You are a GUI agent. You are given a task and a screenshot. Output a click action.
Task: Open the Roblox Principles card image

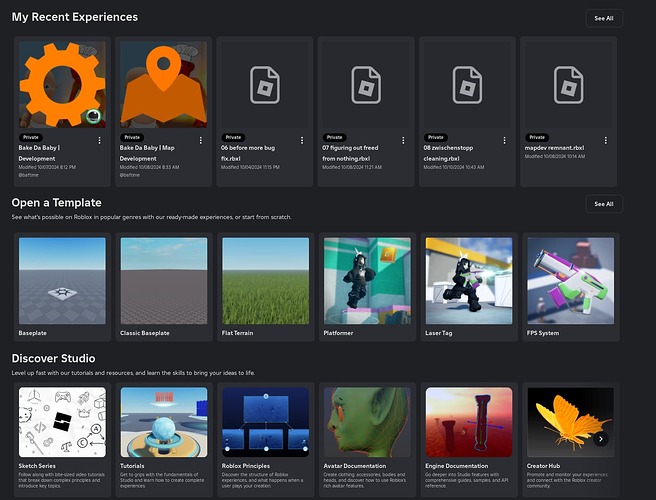(266, 422)
